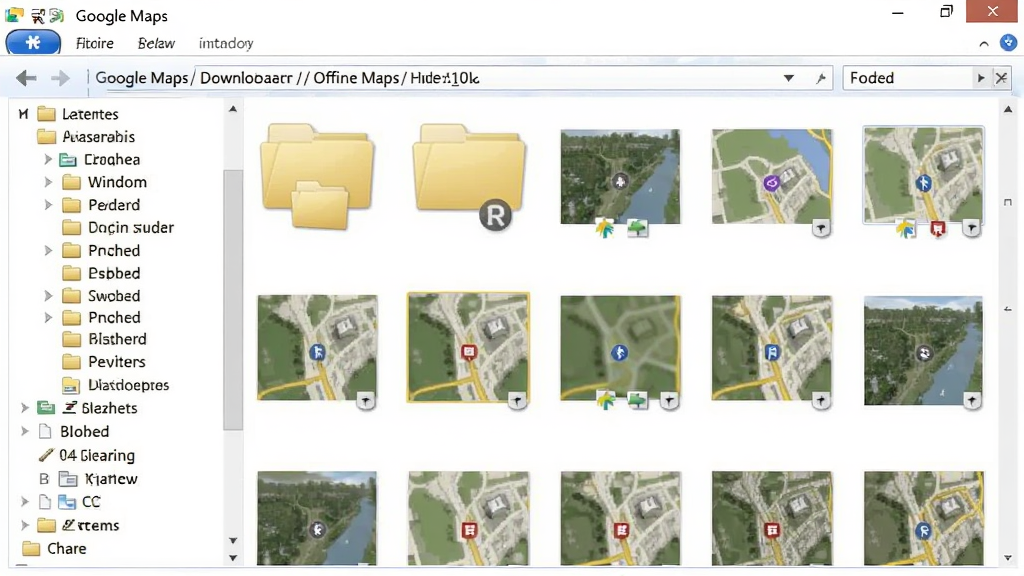The width and height of the screenshot is (1024, 576).
Task: Open the folder marked with R badge
Action: click(x=469, y=176)
